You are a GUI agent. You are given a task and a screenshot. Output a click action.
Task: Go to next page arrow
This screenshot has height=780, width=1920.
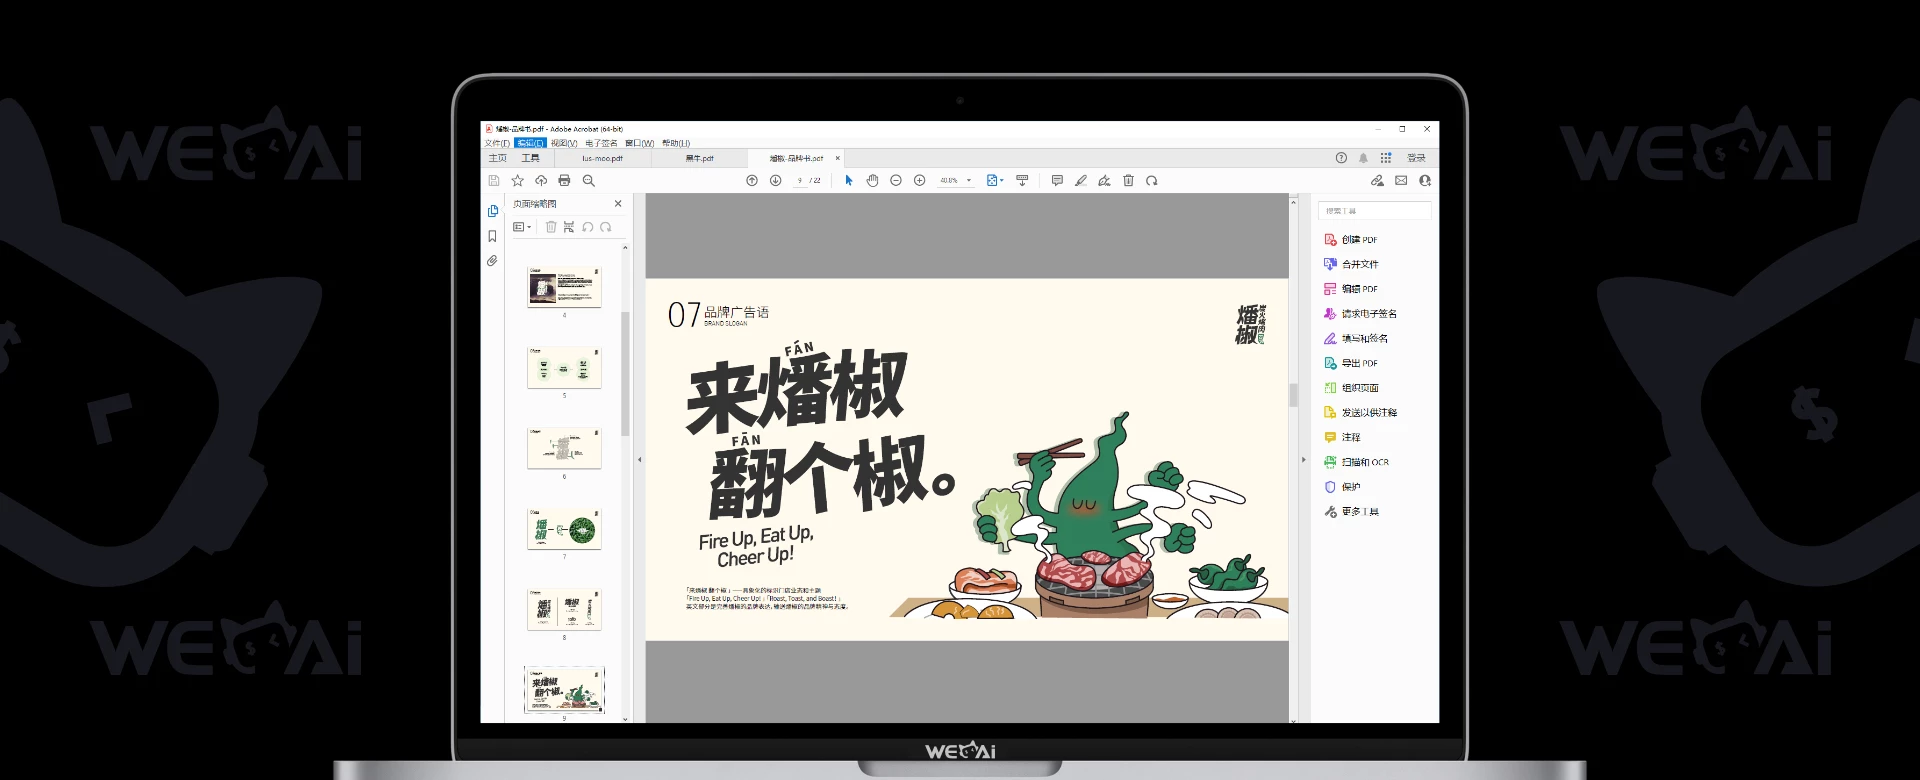tap(776, 181)
